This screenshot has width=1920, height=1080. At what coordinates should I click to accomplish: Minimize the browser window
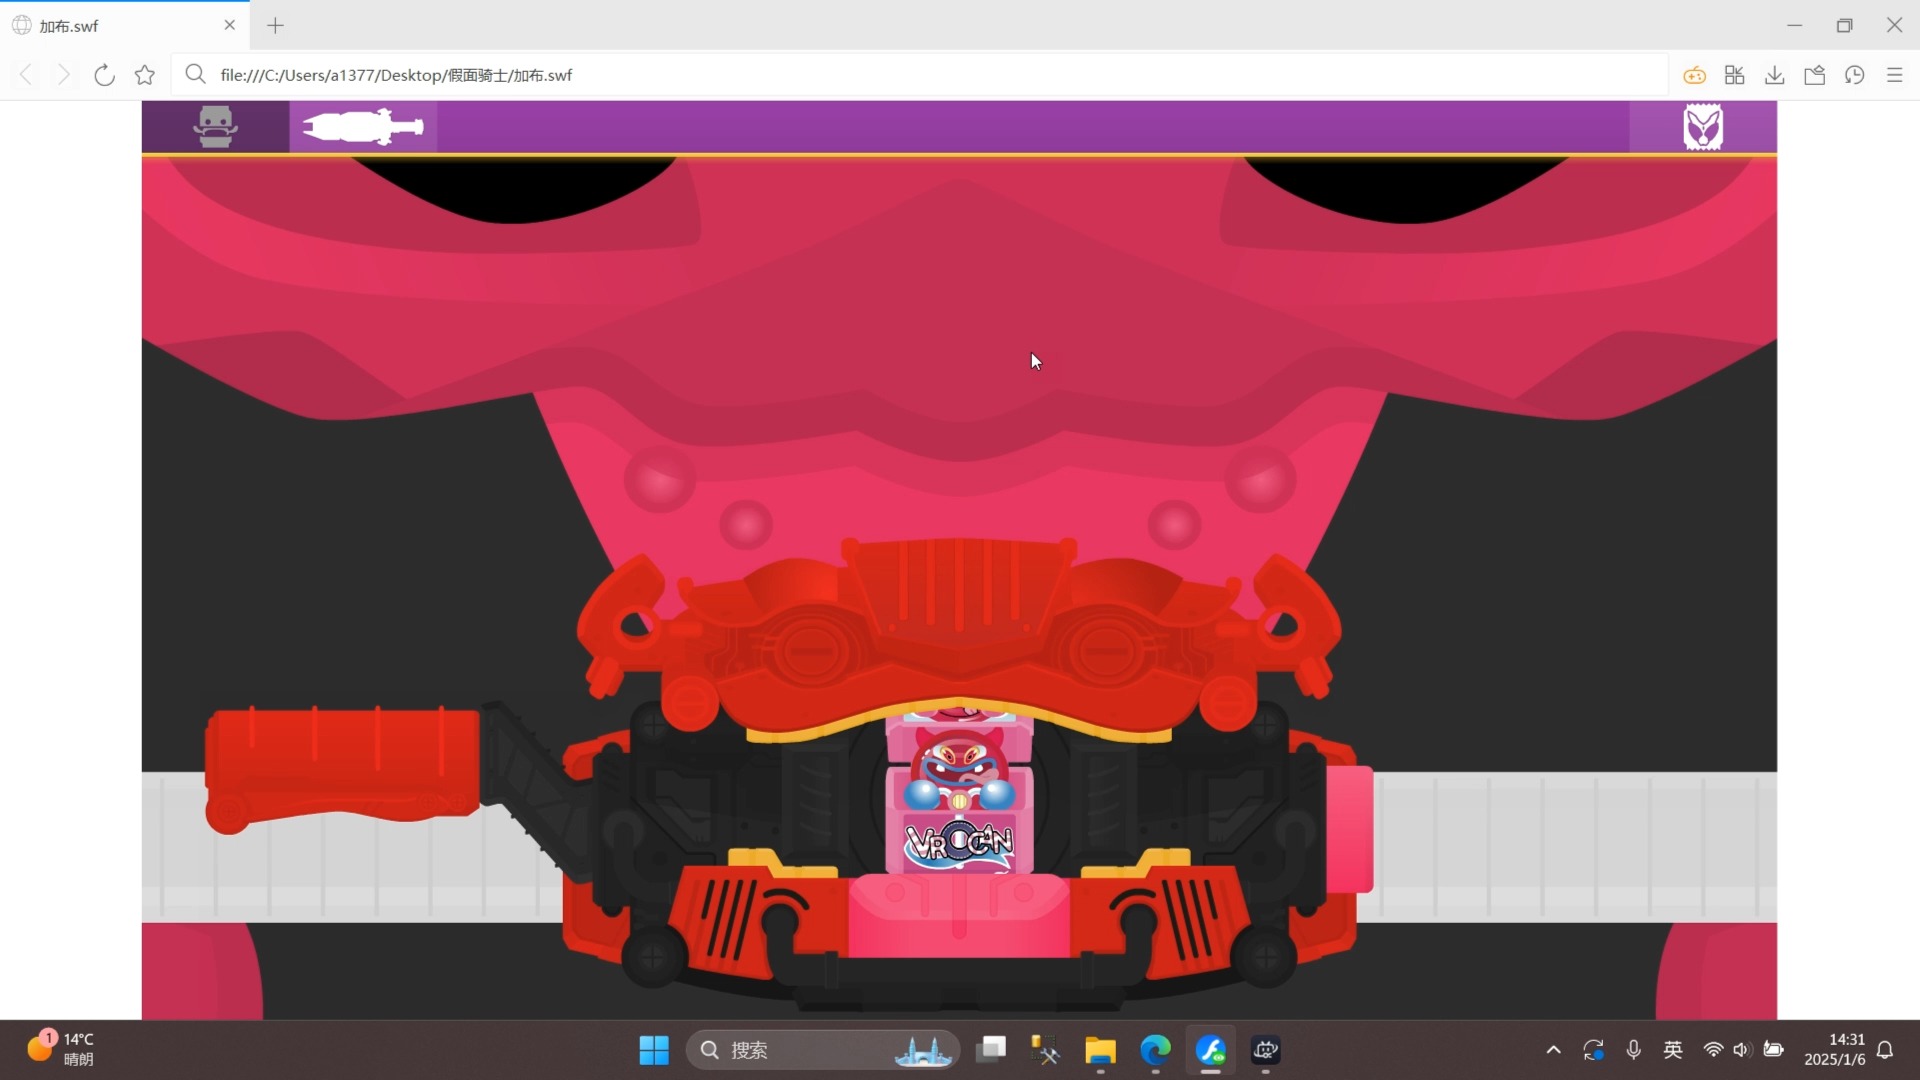point(1795,25)
